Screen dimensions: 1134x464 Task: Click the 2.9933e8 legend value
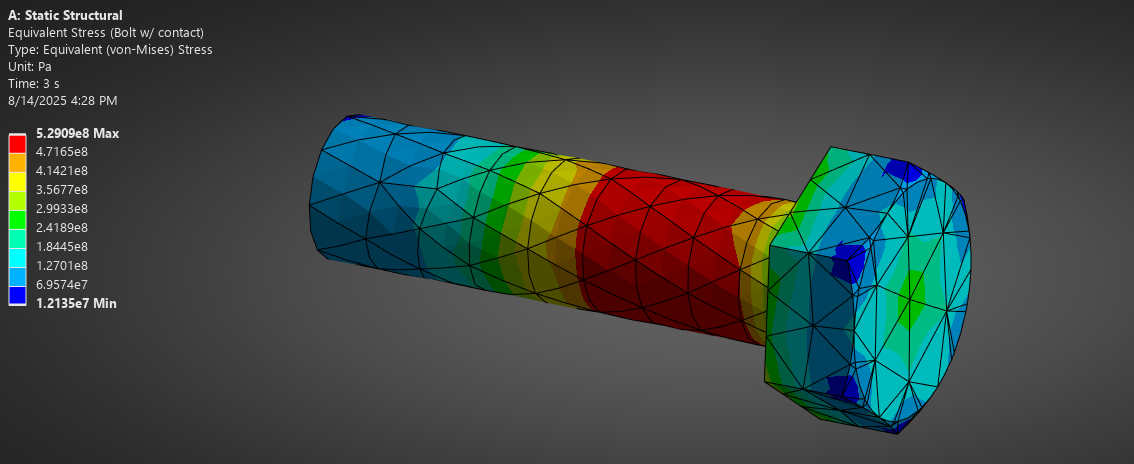[61, 209]
